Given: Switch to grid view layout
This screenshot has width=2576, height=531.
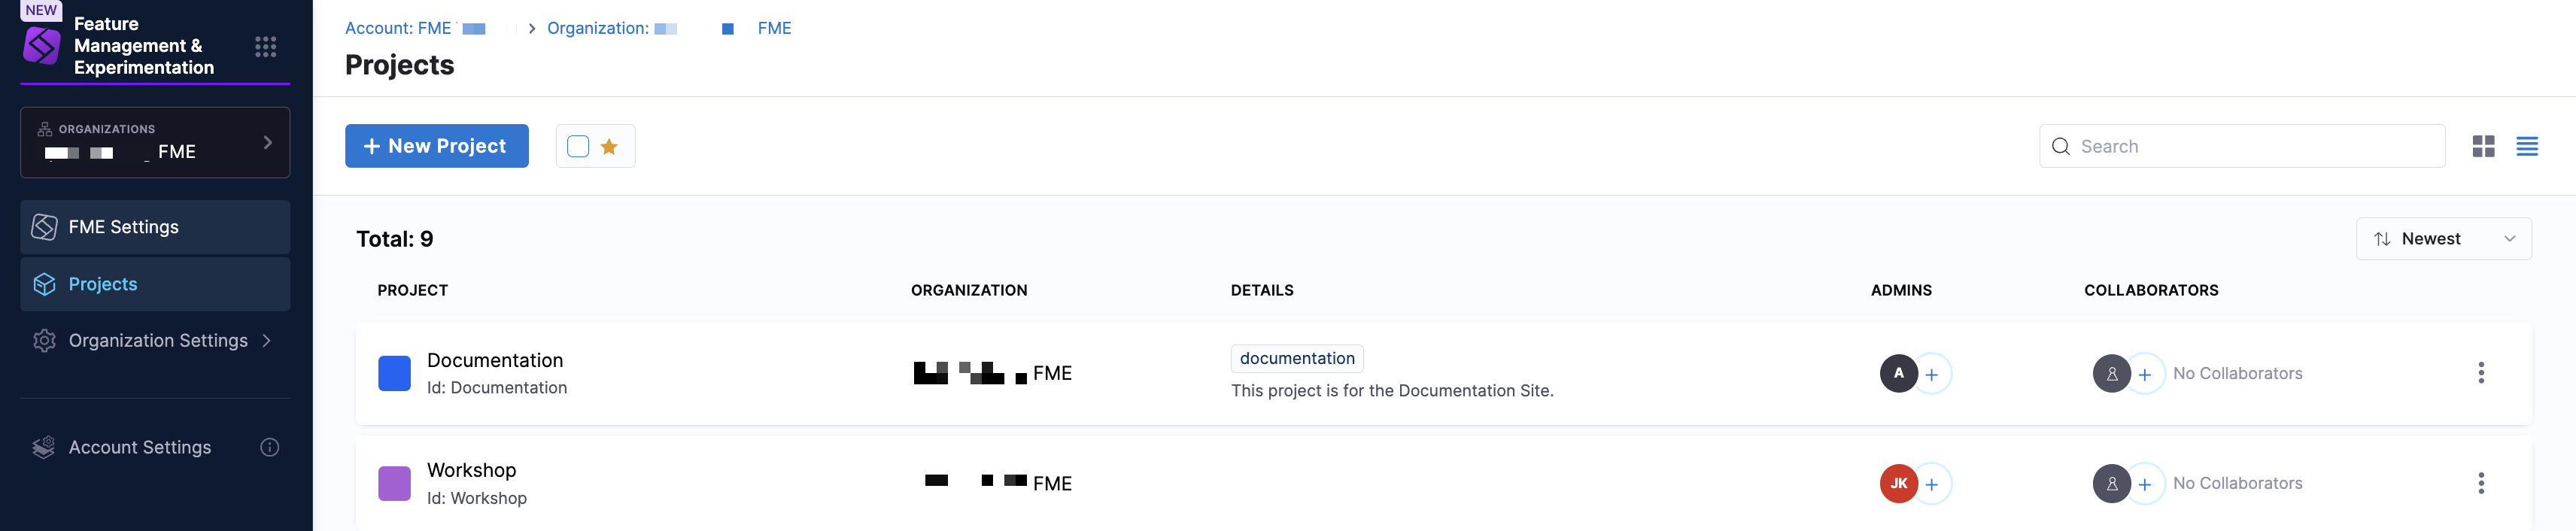Looking at the screenshot, I should (x=2483, y=147).
